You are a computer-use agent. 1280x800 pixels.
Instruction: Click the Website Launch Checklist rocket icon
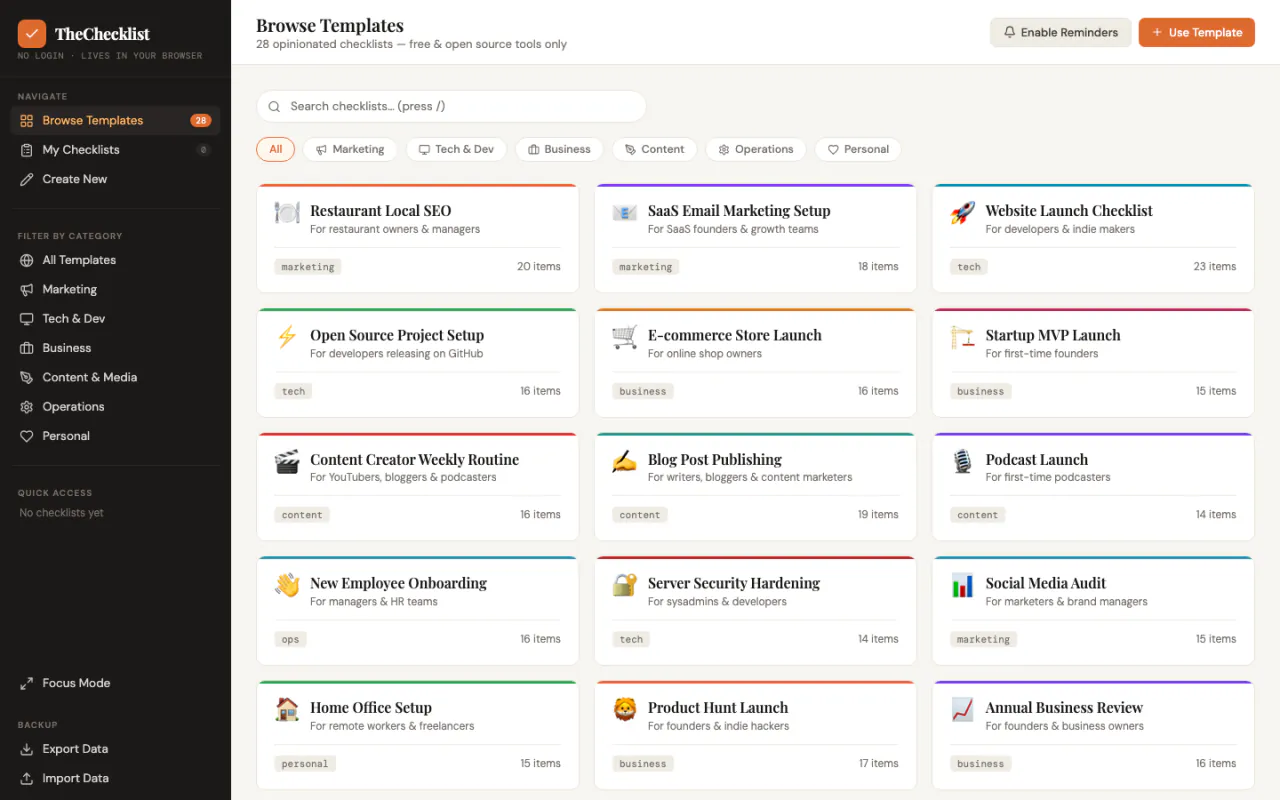962,212
